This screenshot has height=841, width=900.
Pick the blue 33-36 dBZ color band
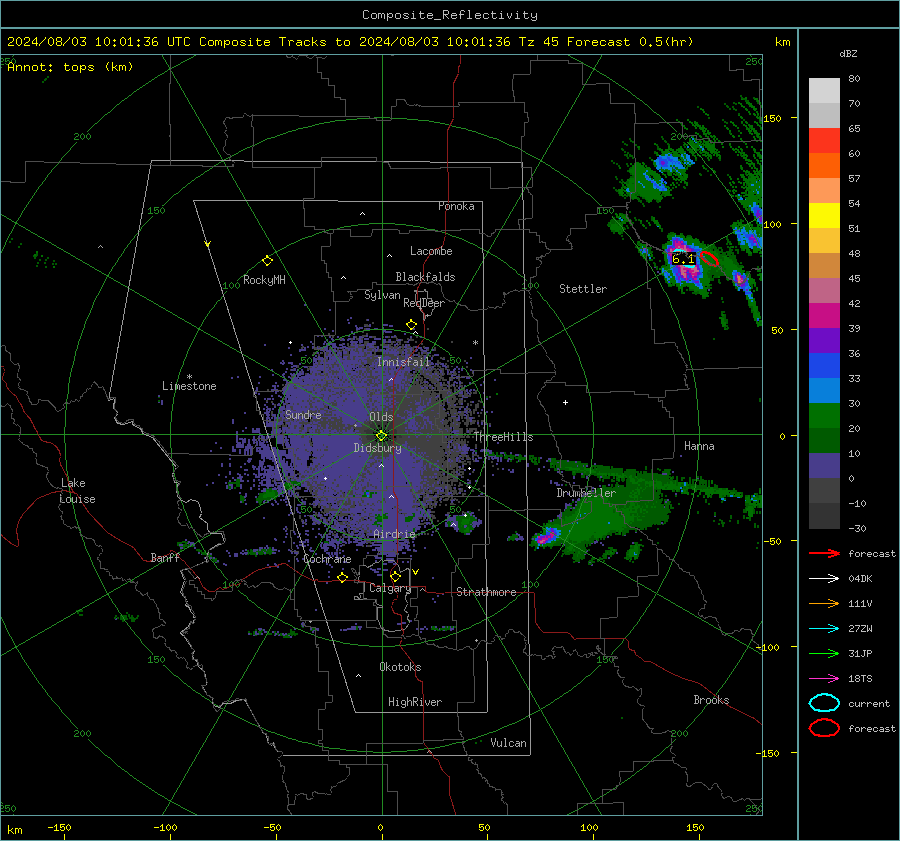pyautogui.click(x=824, y=366)
